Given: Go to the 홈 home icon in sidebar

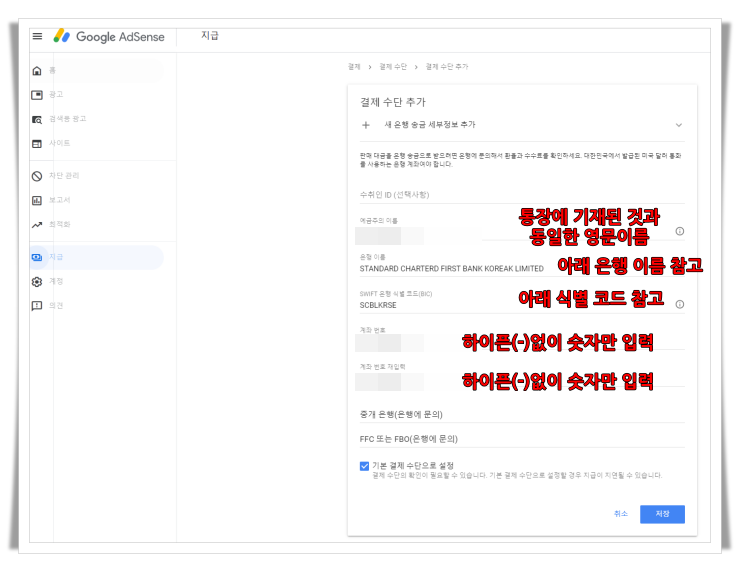Looking at the screenshot, I should (x=37, y=71).
